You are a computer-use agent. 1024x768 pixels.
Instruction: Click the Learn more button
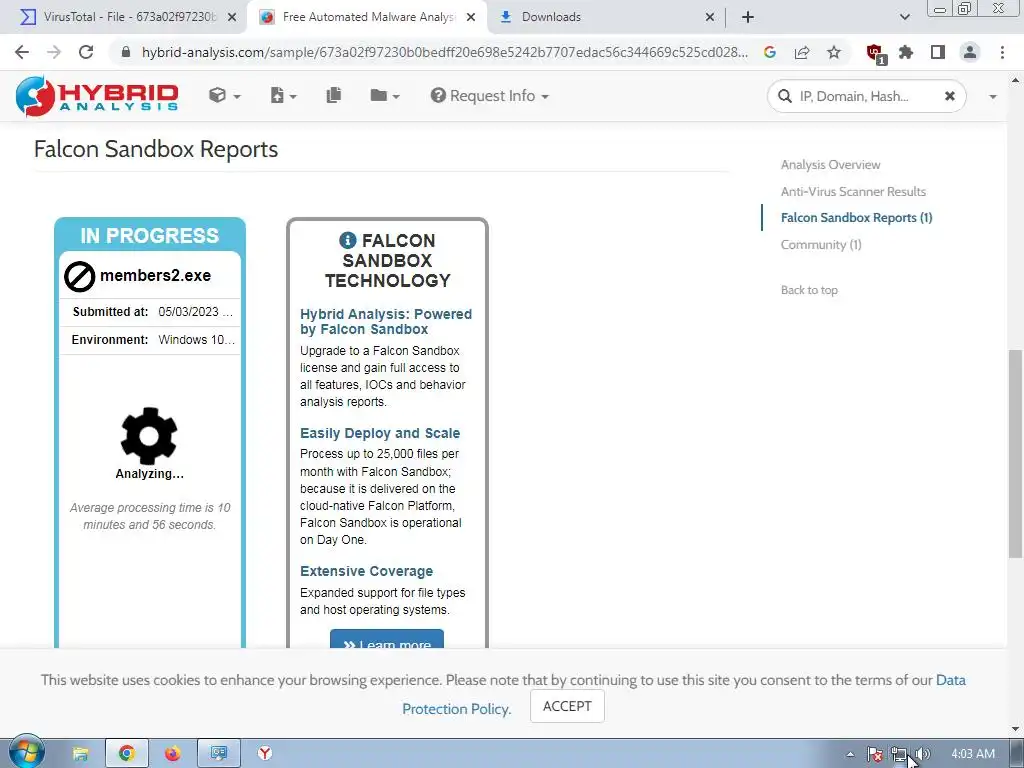pos(387,639)
